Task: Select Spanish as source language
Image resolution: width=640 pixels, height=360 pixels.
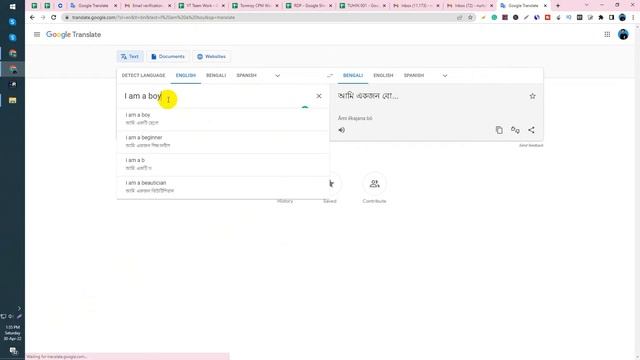Action: (x=246, y=76)
